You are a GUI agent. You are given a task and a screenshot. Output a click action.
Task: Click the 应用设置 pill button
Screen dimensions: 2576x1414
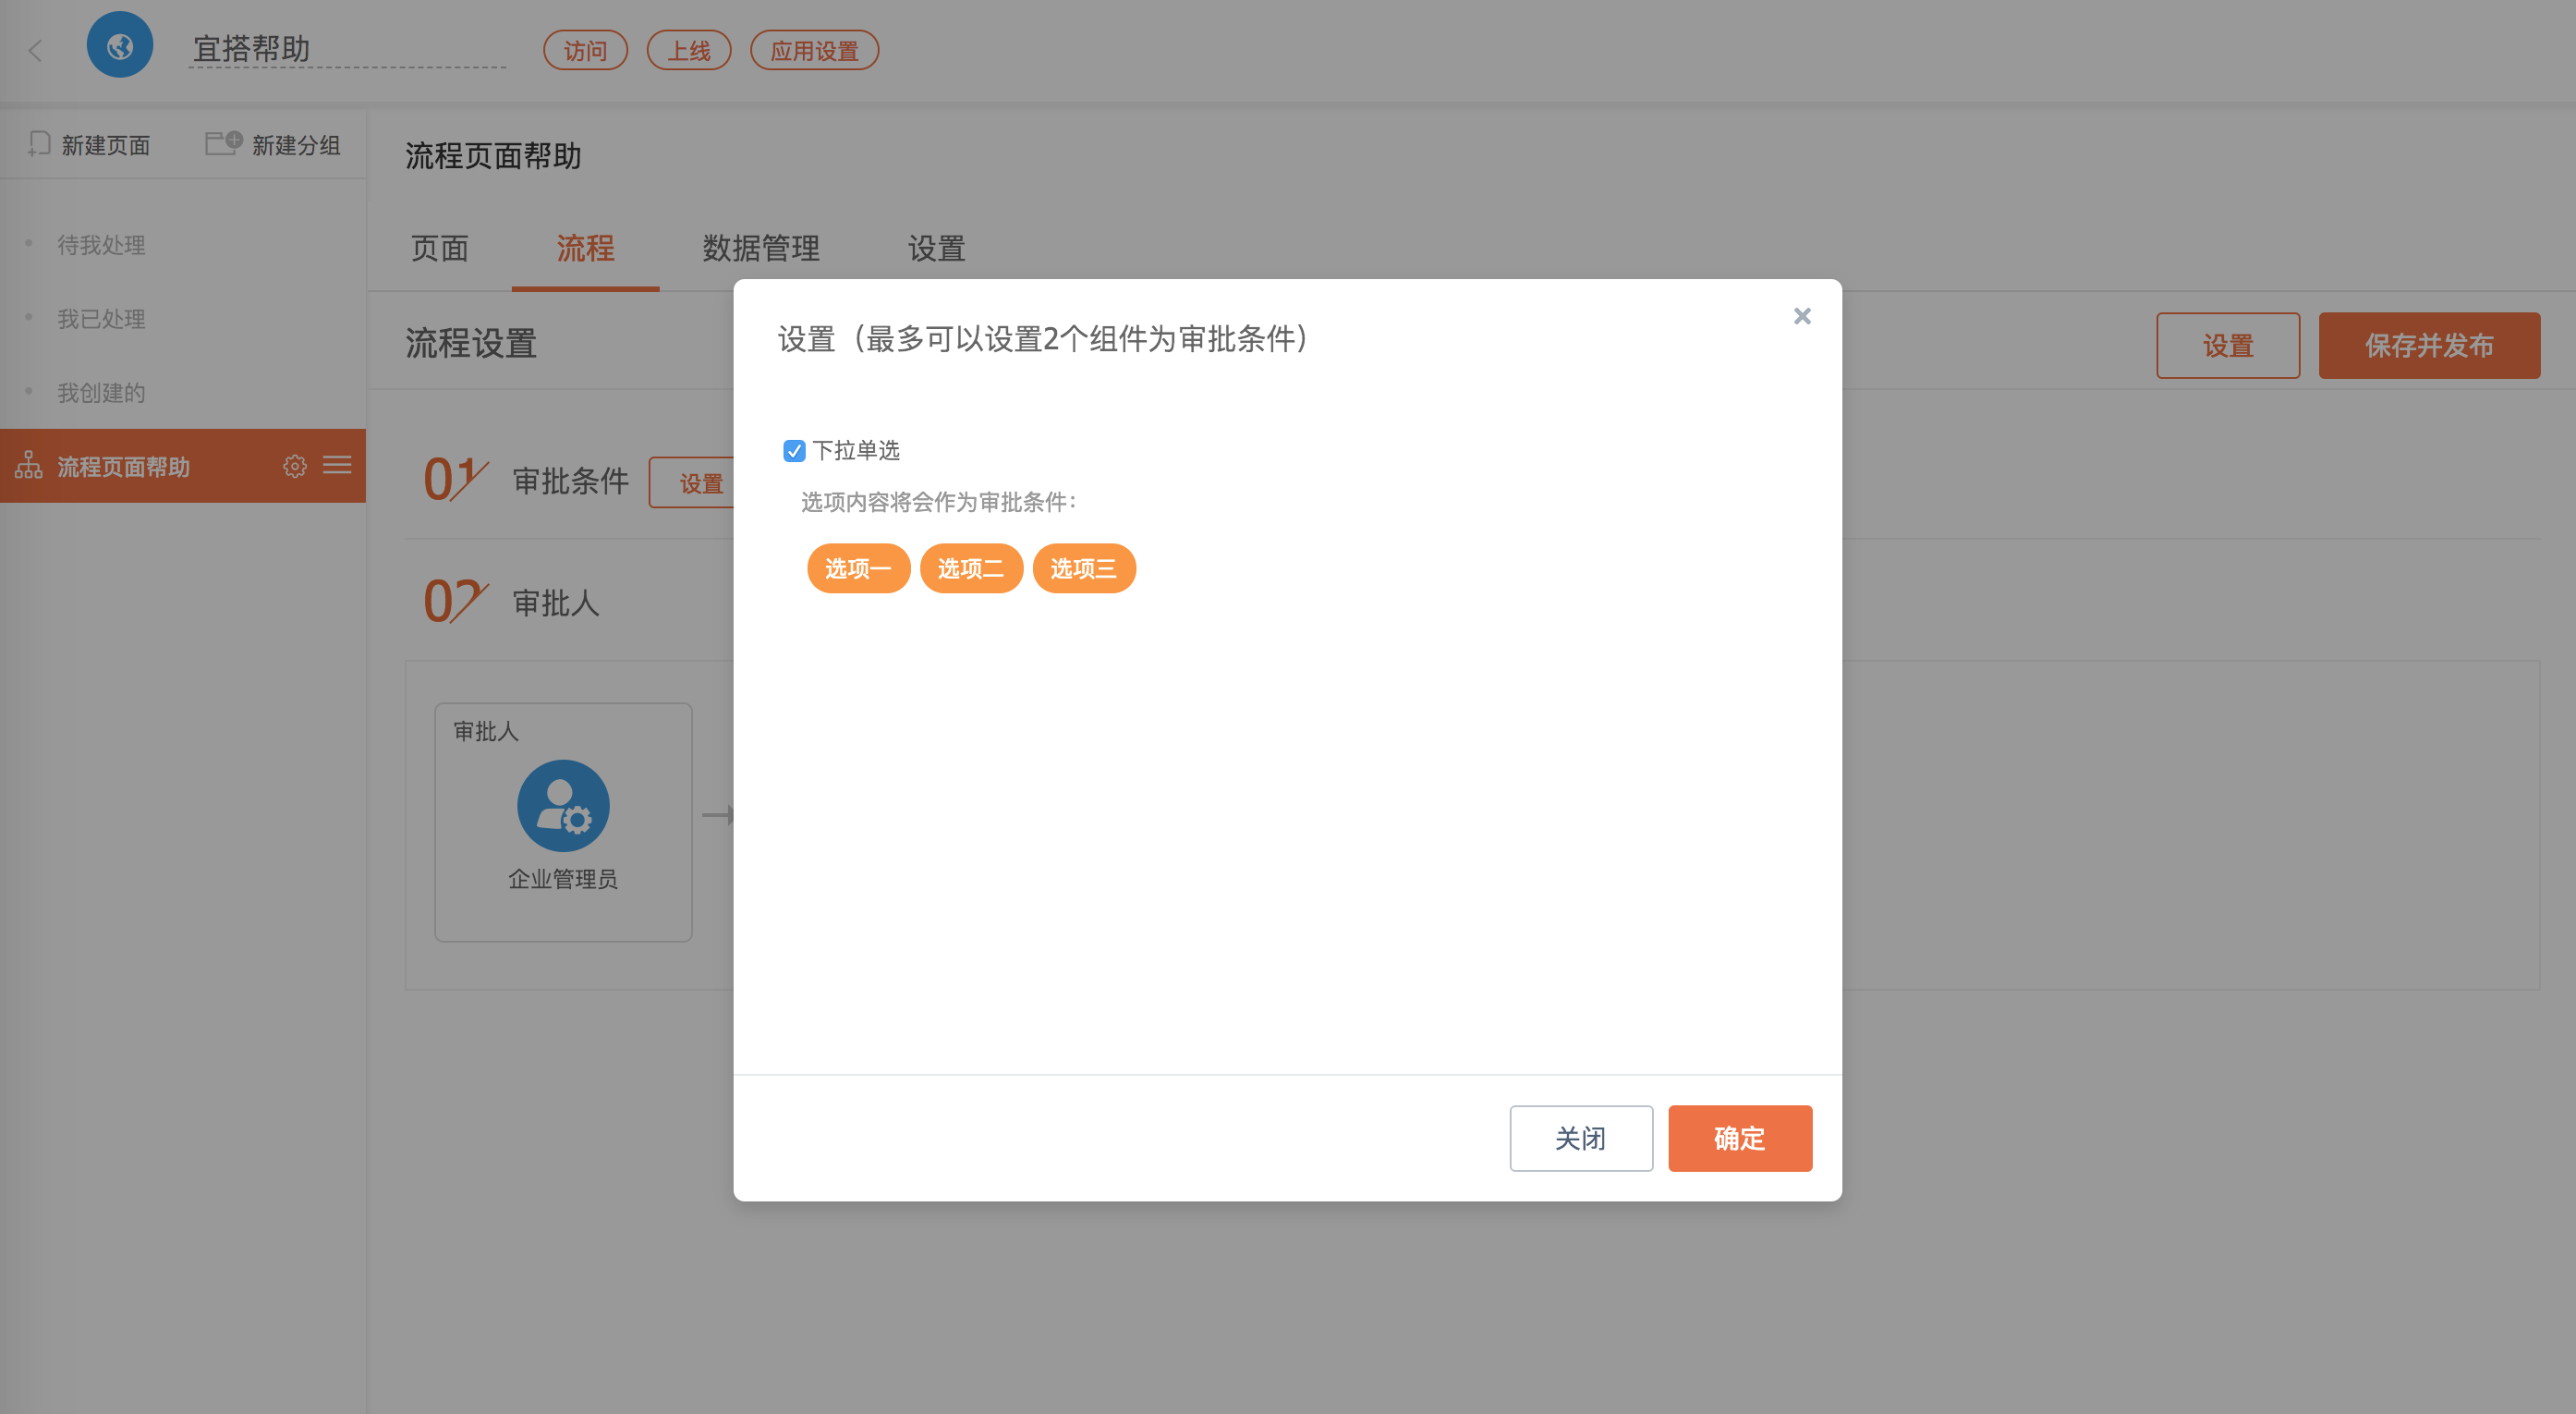pos(814,51)
